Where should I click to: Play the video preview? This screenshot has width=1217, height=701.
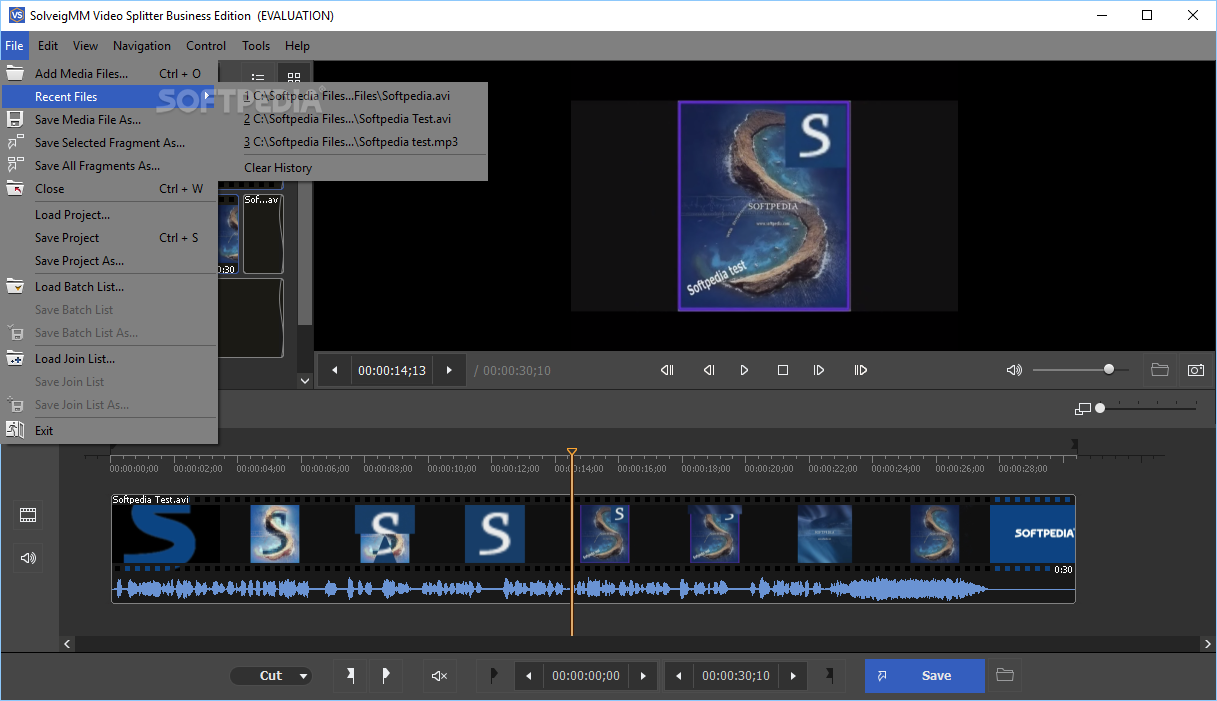745,370
